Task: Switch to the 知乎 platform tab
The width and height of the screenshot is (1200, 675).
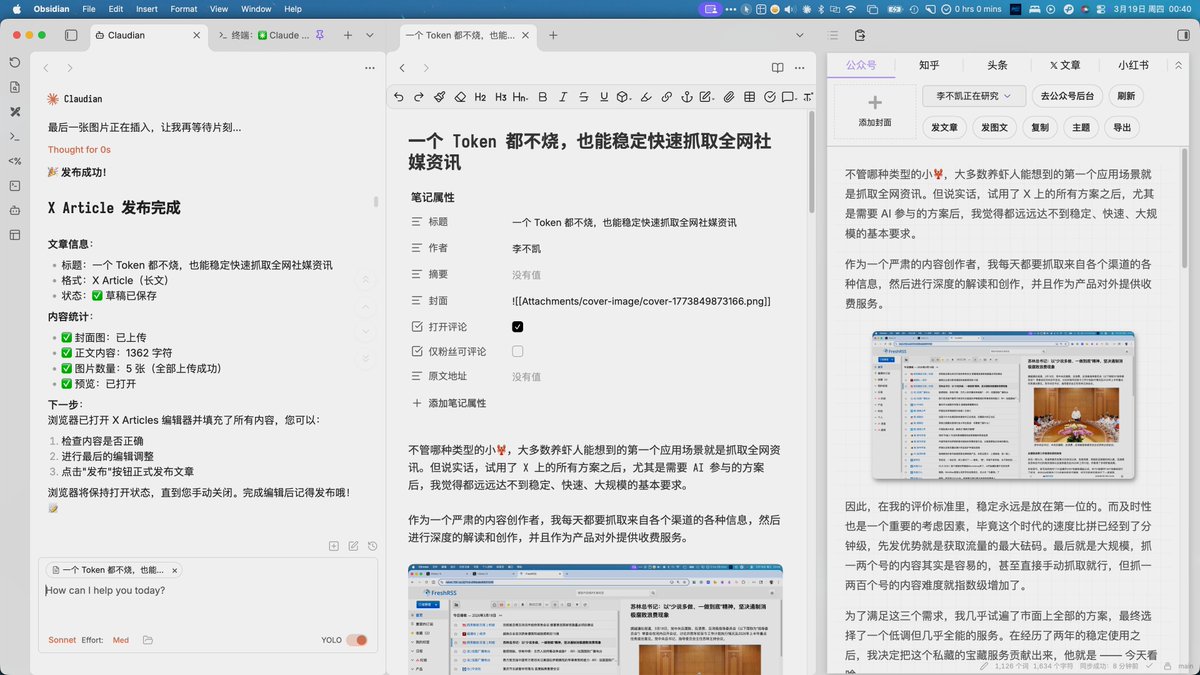Action: click(929, 65)
